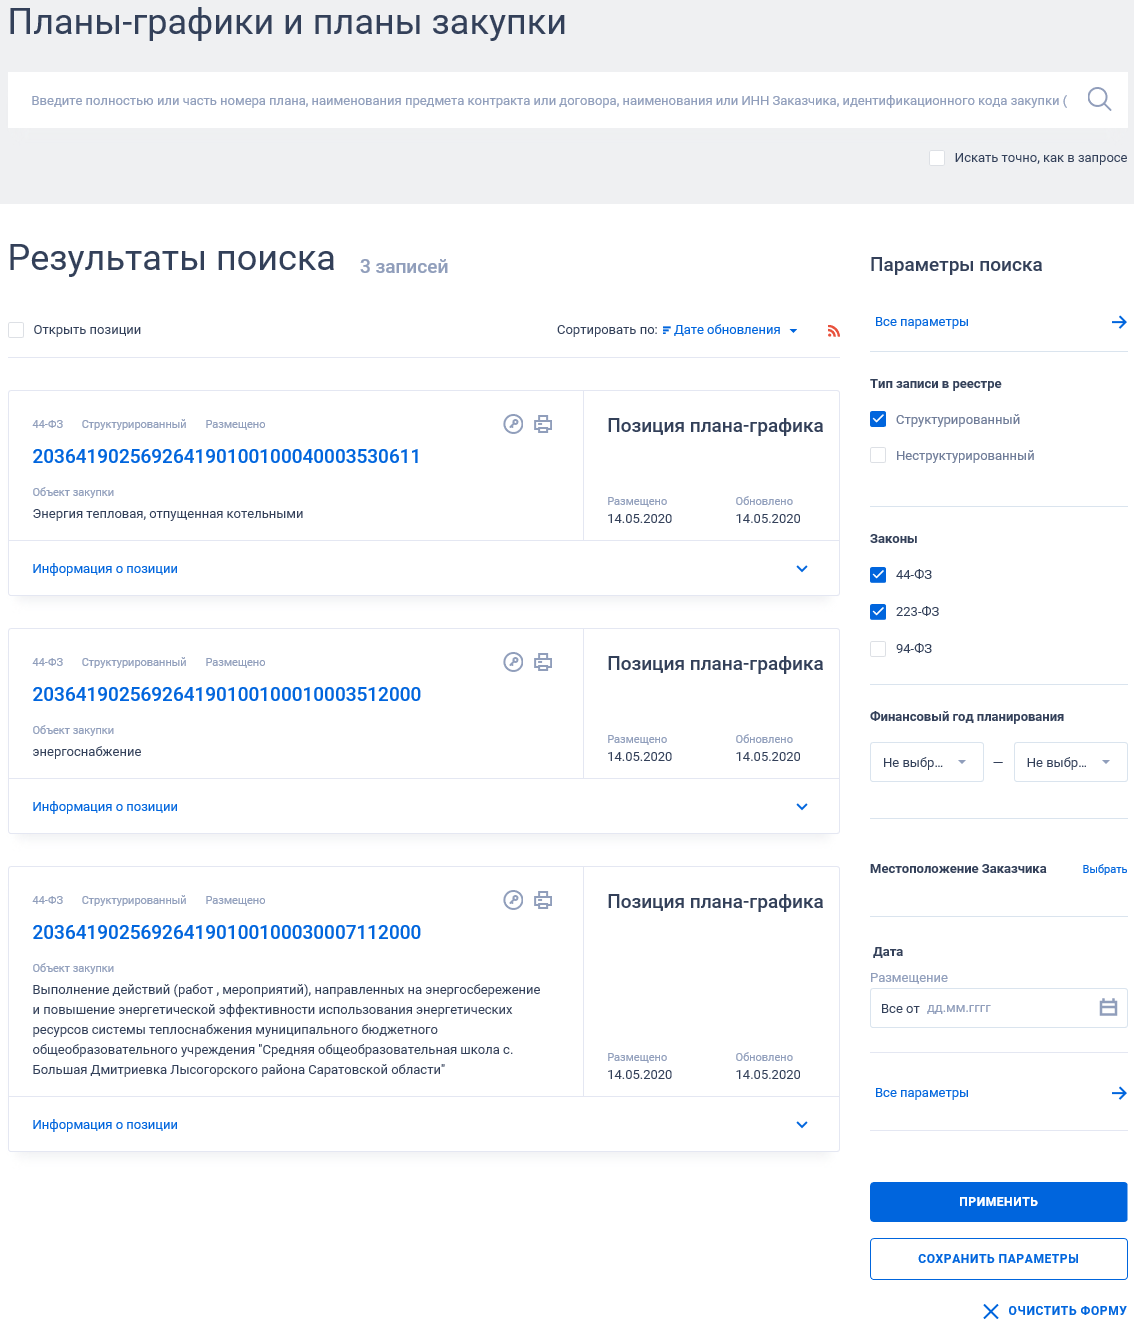Print the plan position ending 3530611
This screenshot has width=1136, height=1334.
pyautogui.click(x=543, y=424)
